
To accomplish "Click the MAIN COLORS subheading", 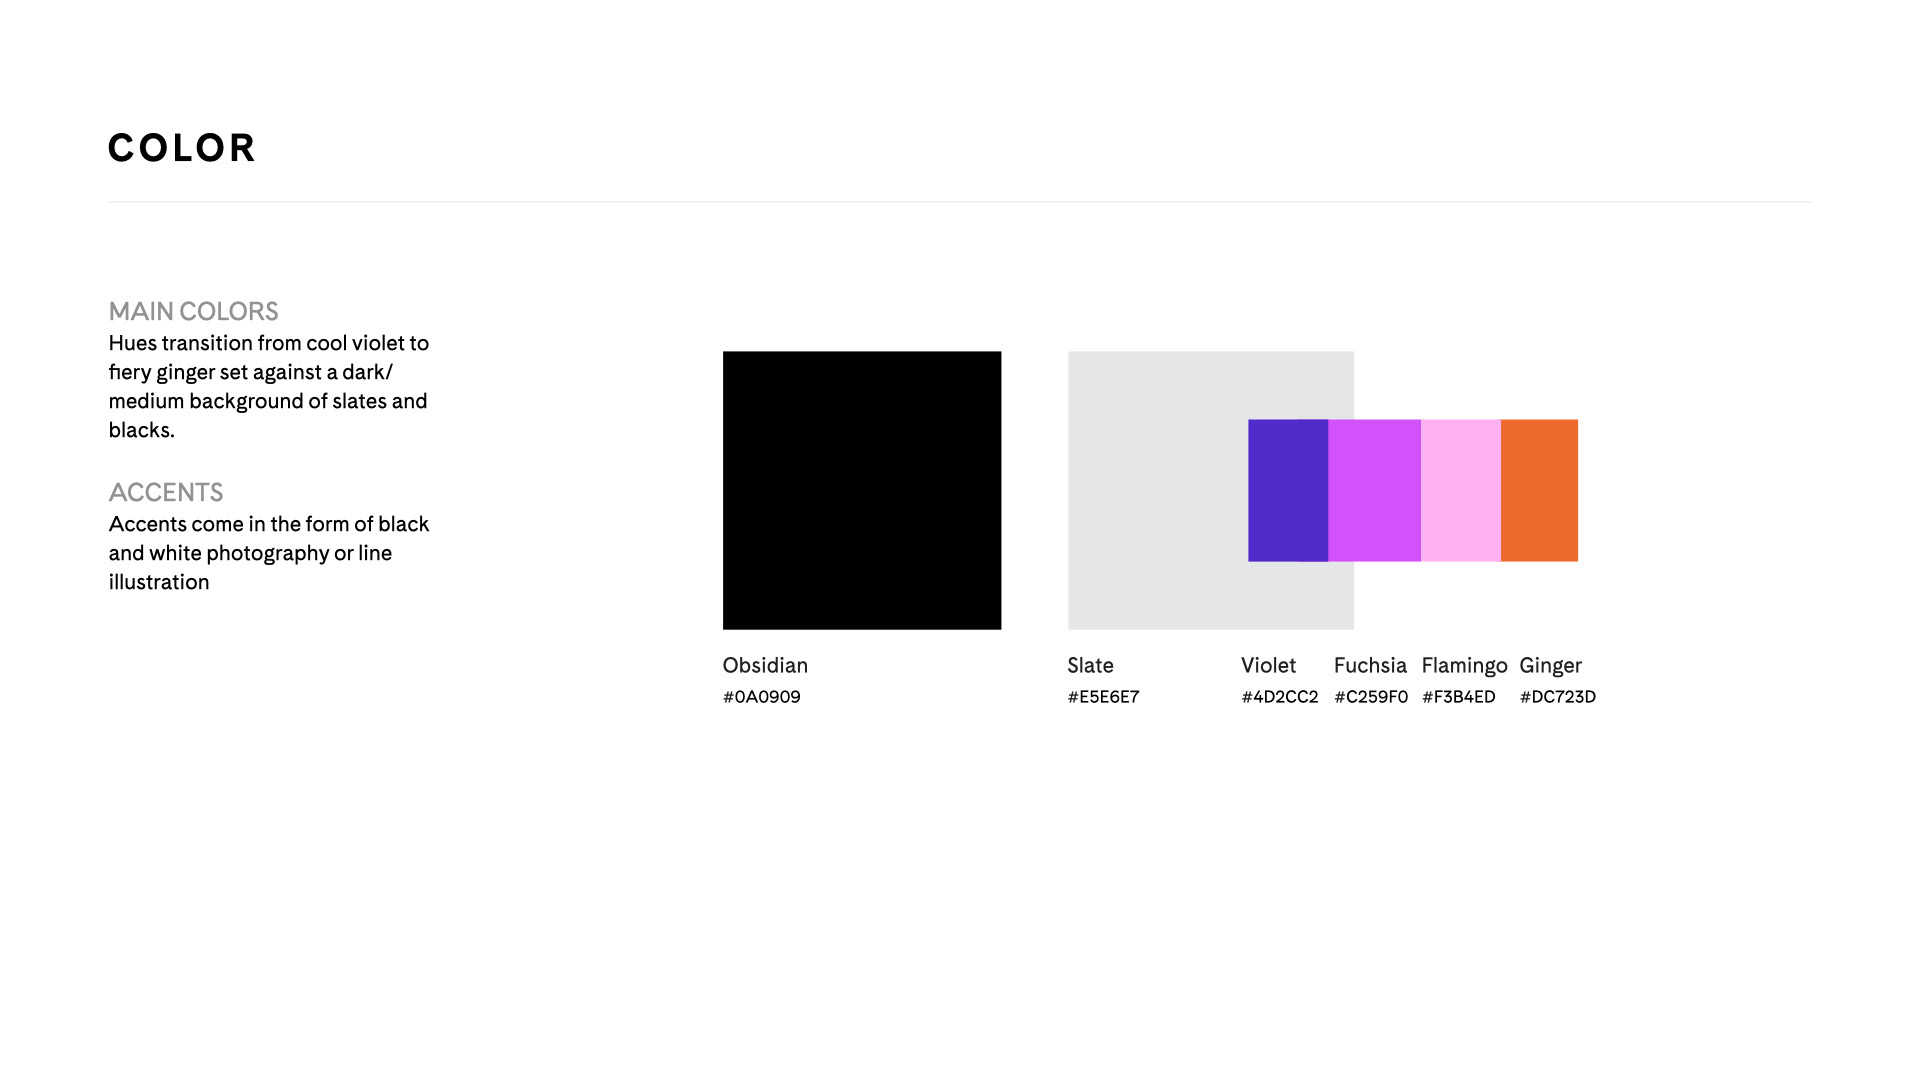I will (x=193, y=311).
